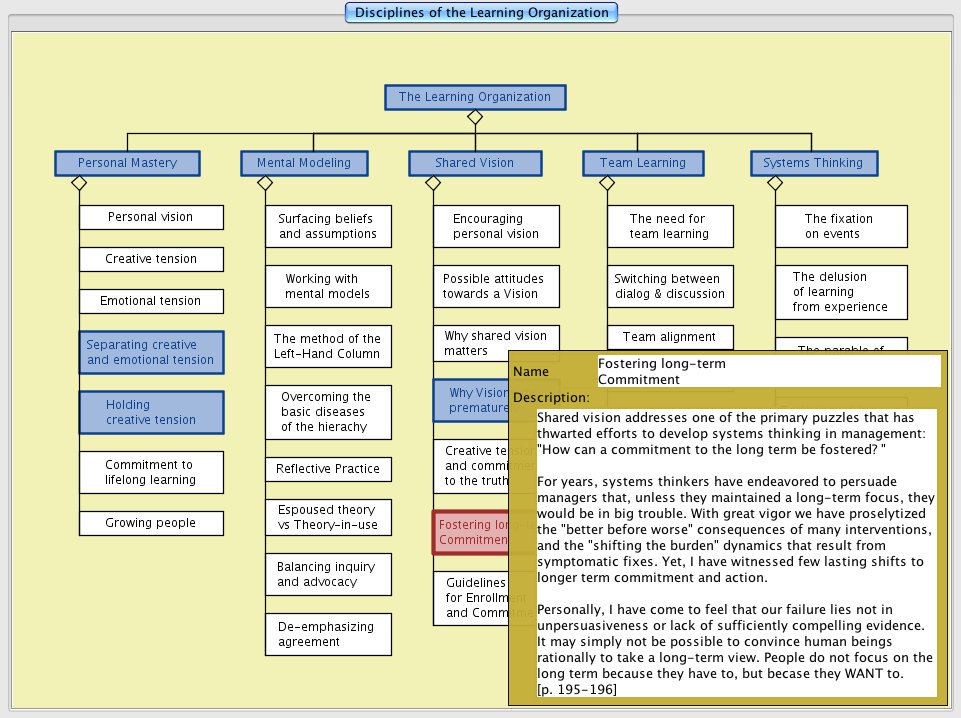Select the Personal Mastery discipline node

(x=127, y=163)
